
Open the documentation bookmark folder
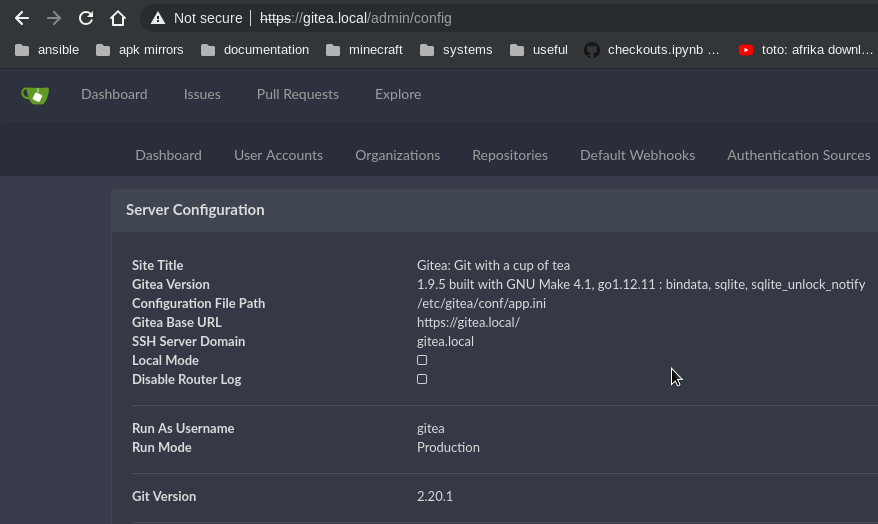point(255,50)
